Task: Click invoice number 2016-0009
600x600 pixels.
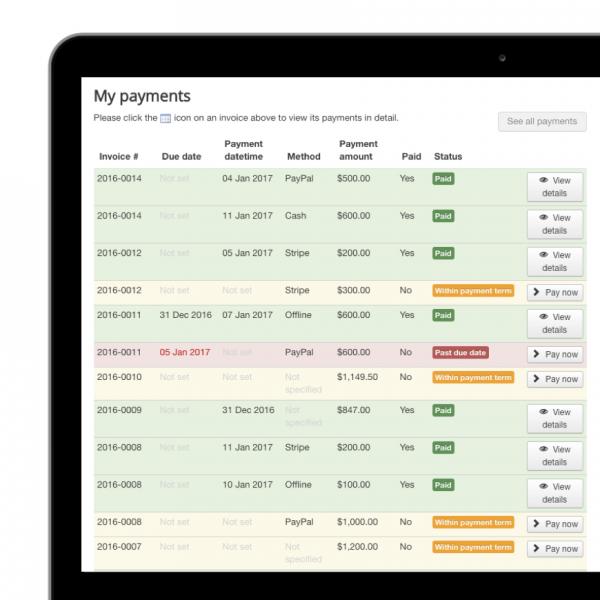Action: click(119, 410)
